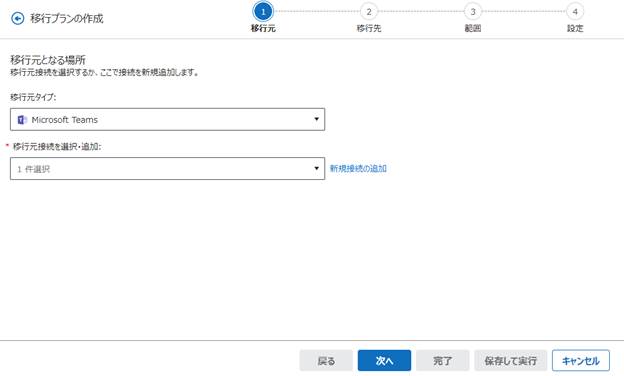624x376 pixels.
Task: Click the キャンセル button
Action: pyautogui.click(x=581, y=360)
